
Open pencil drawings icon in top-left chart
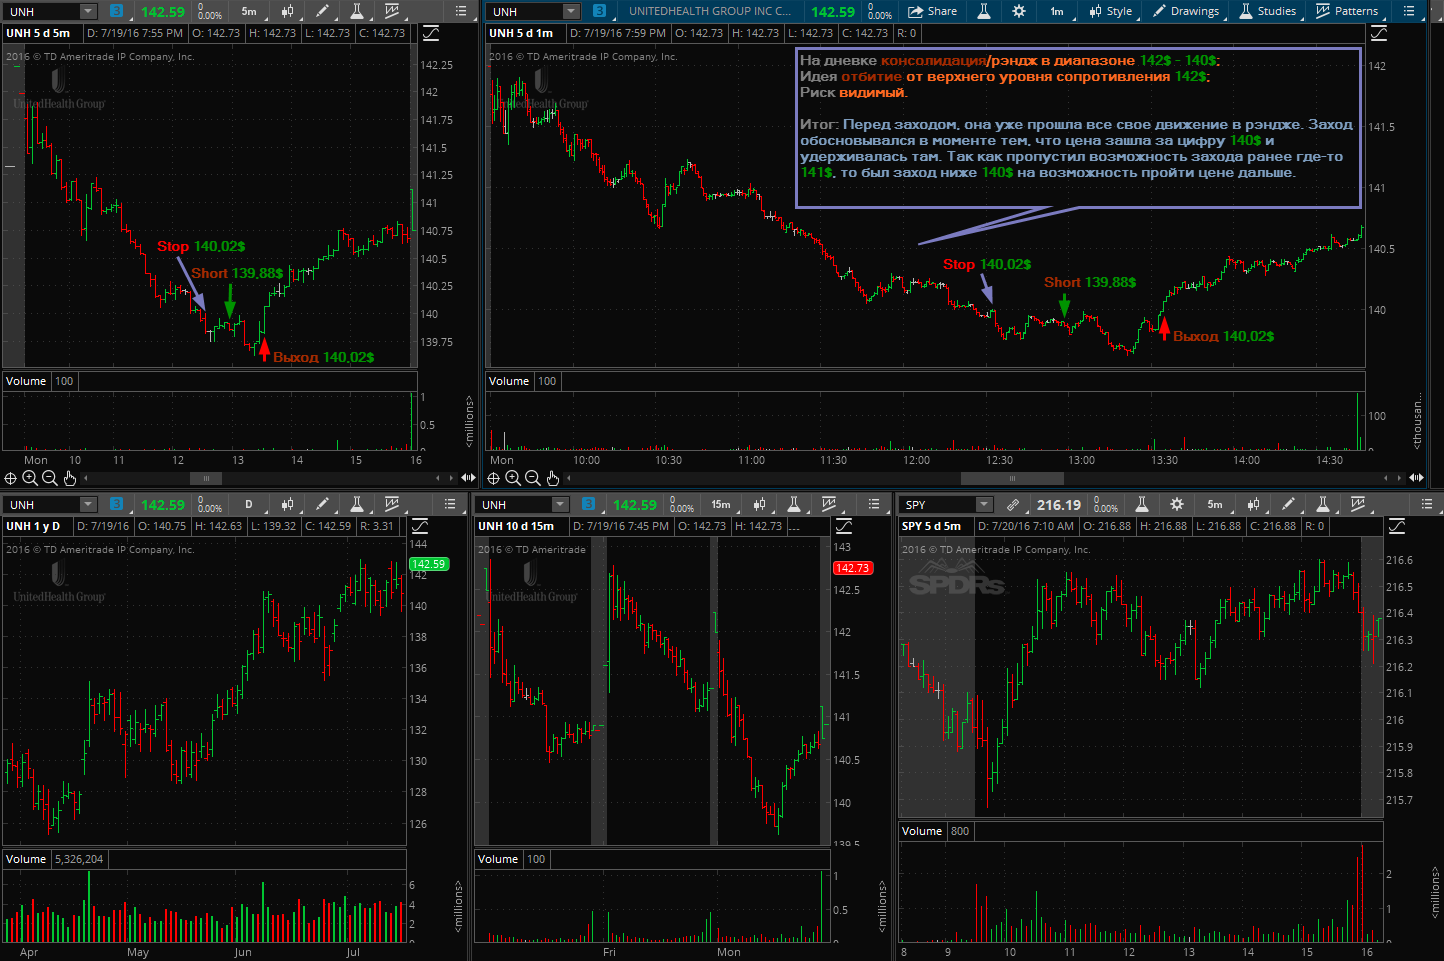(322, 11)
